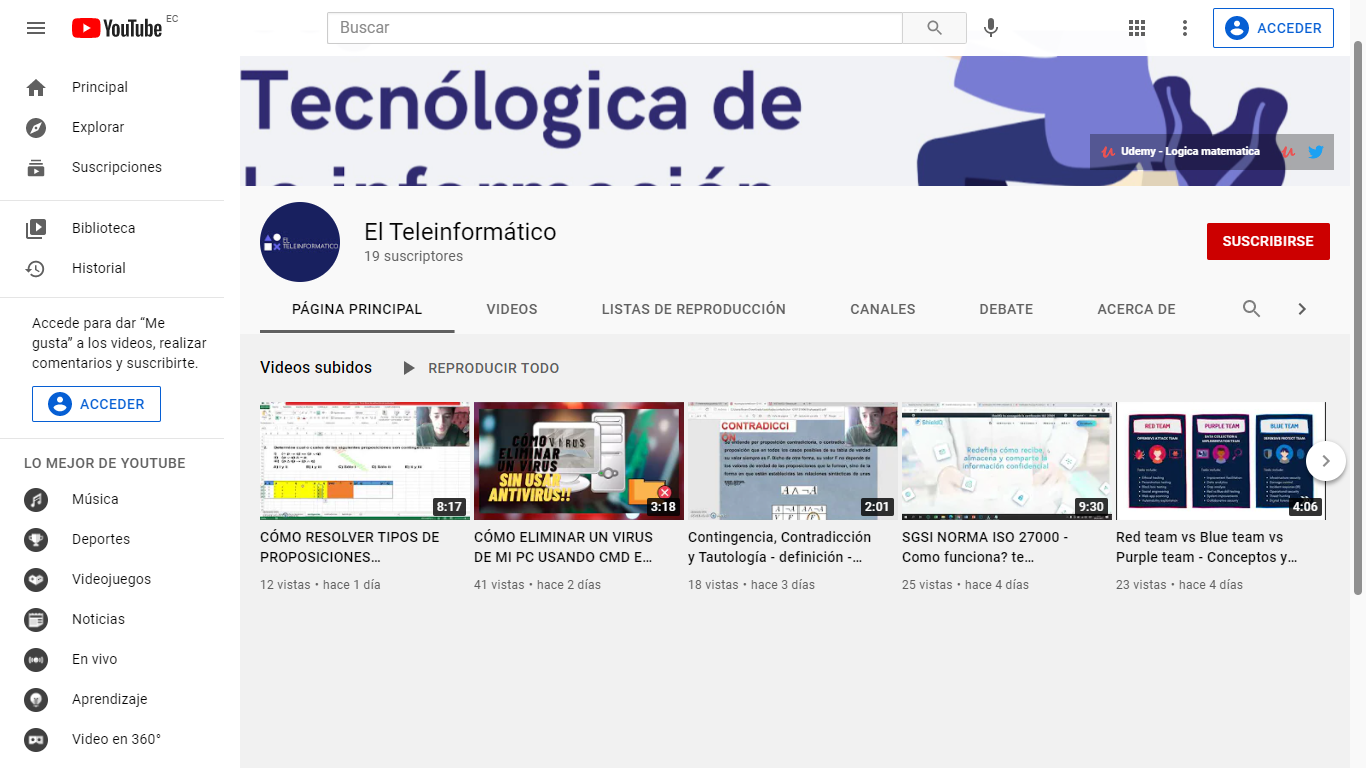Image resolution: width=1366 pixels, height=768 pixels.
Task: Focus the Buscar search field
Action: [x=615, y=28]
